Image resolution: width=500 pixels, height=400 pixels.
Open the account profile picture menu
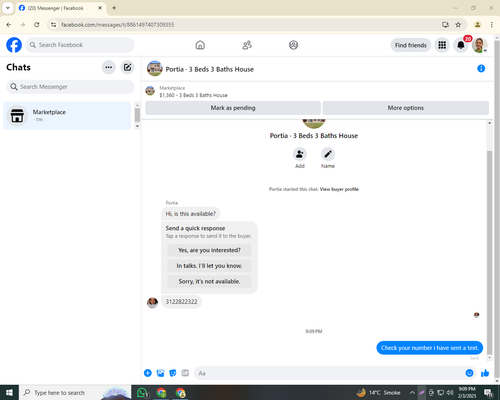coord(479,45)
